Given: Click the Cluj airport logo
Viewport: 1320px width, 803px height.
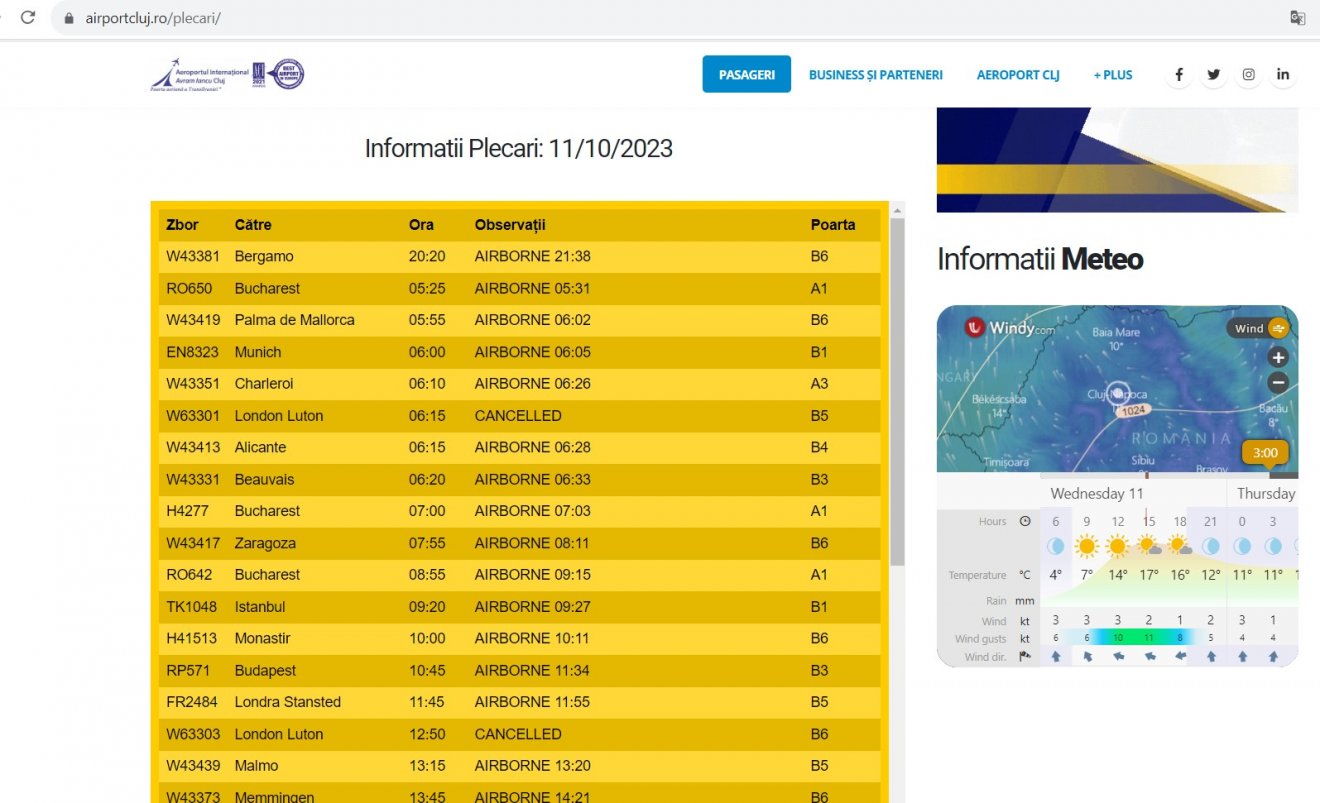Looking at the screenshot, I should pos(227,75).
